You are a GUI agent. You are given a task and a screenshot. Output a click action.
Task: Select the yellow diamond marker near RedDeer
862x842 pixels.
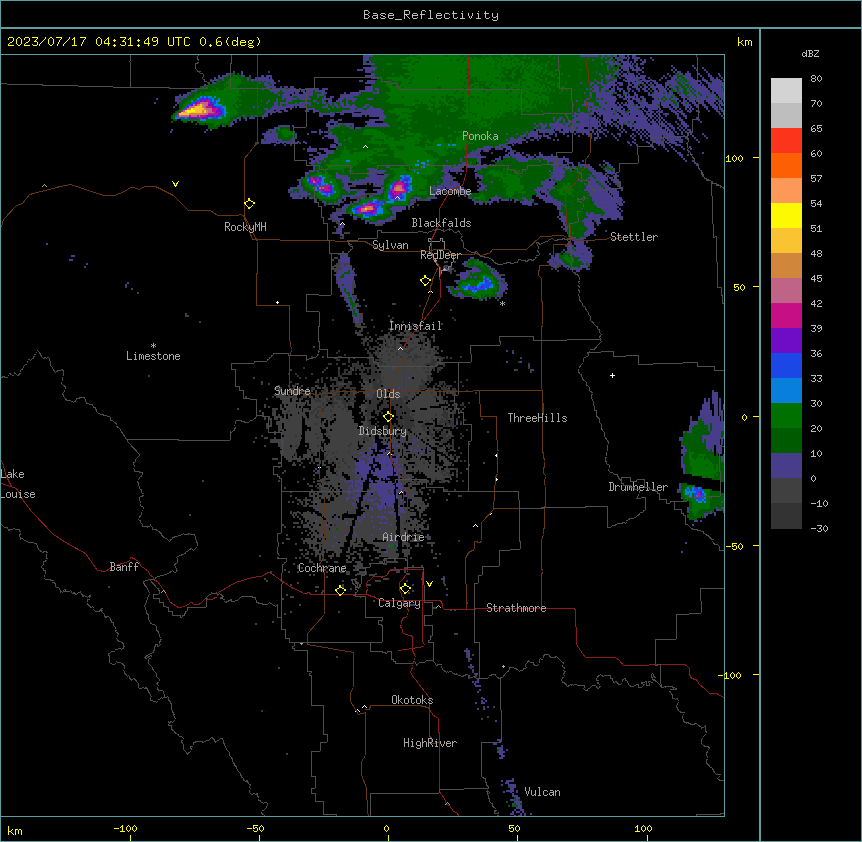425,281
